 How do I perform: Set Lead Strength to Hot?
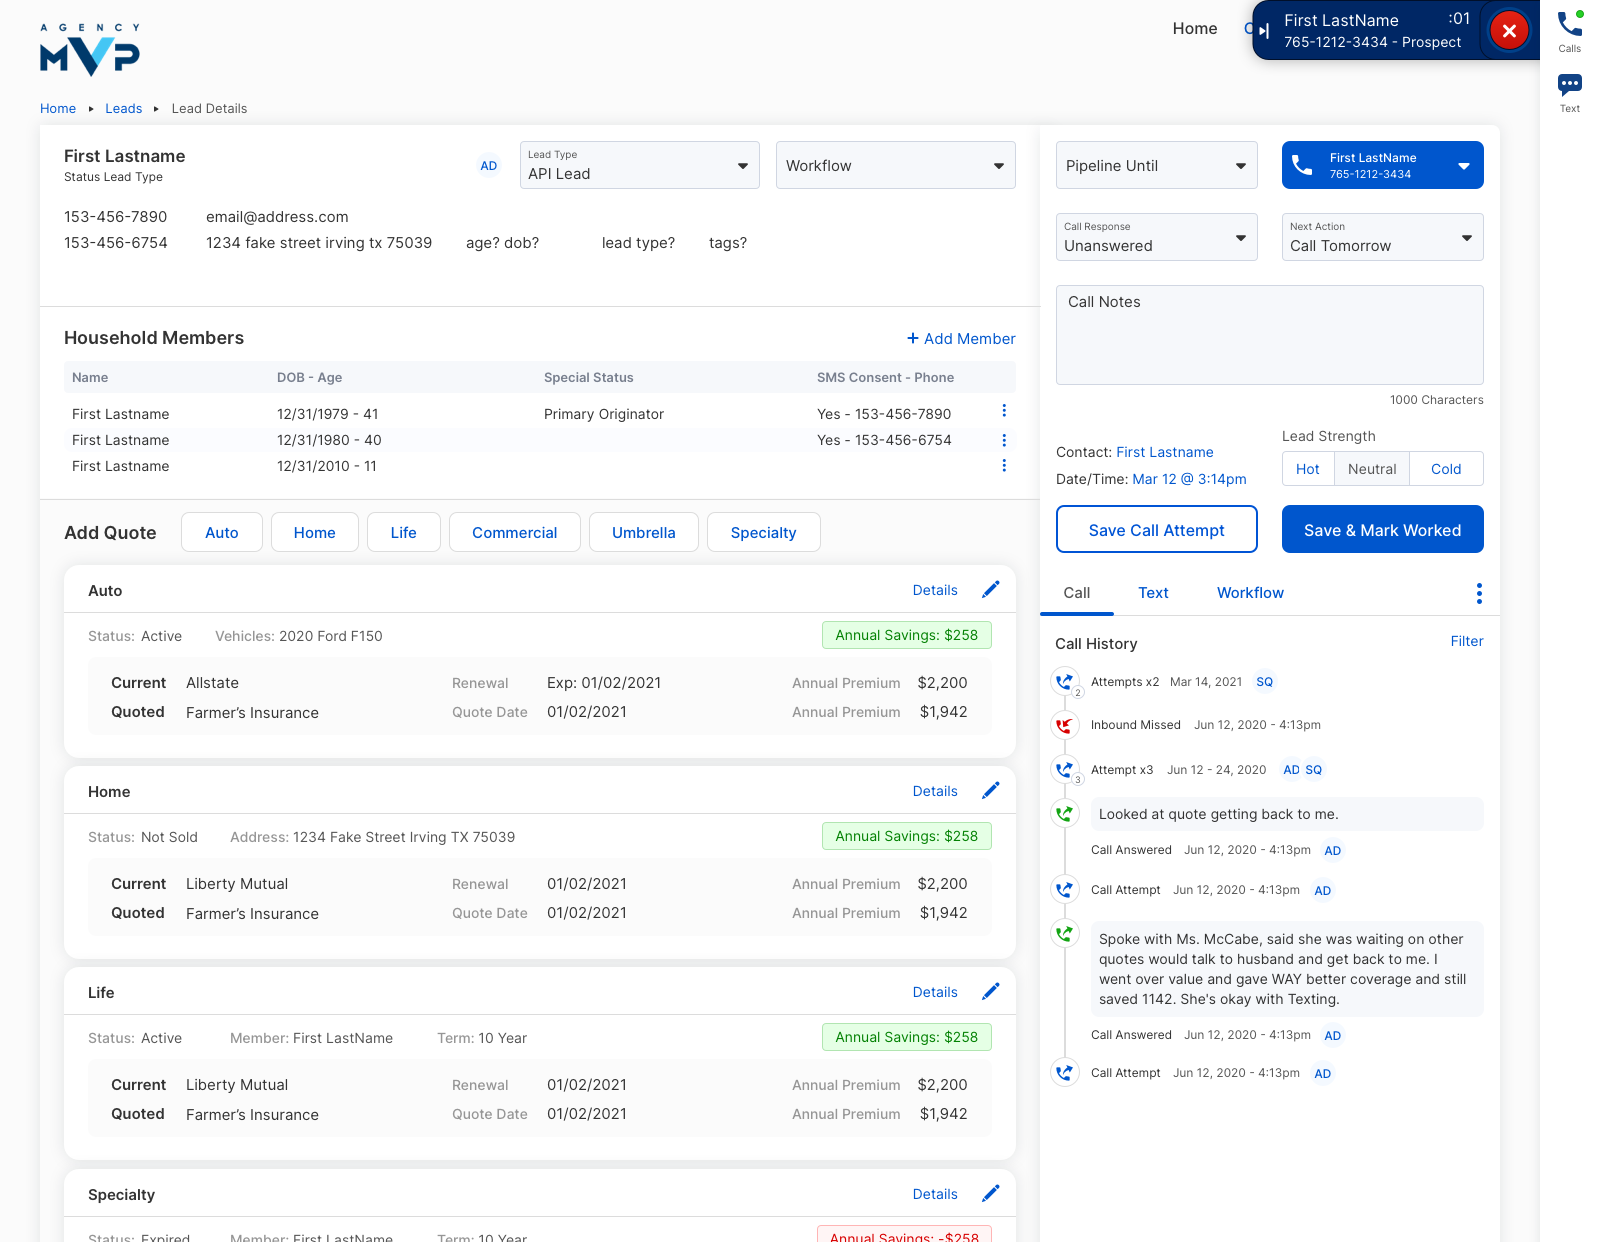pos(1308,468)
